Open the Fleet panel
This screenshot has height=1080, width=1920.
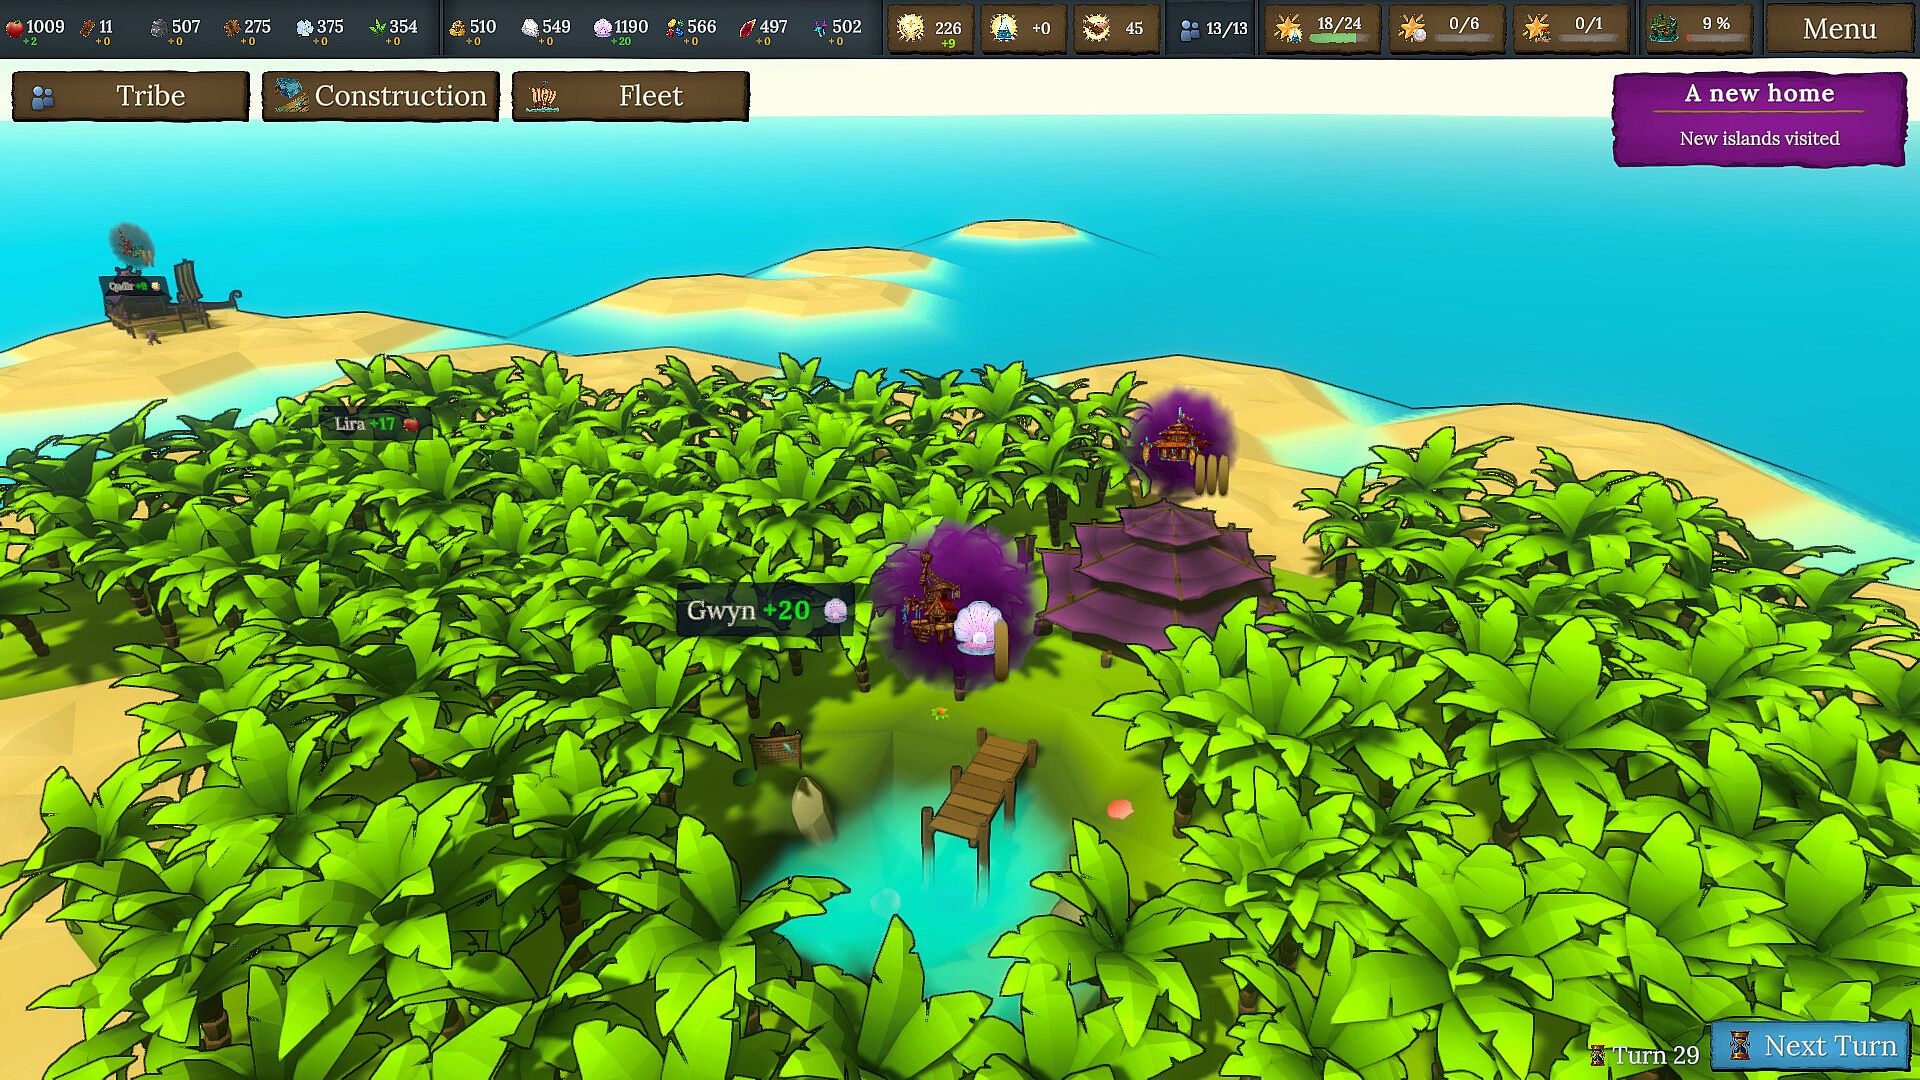[x=630, y=96]
